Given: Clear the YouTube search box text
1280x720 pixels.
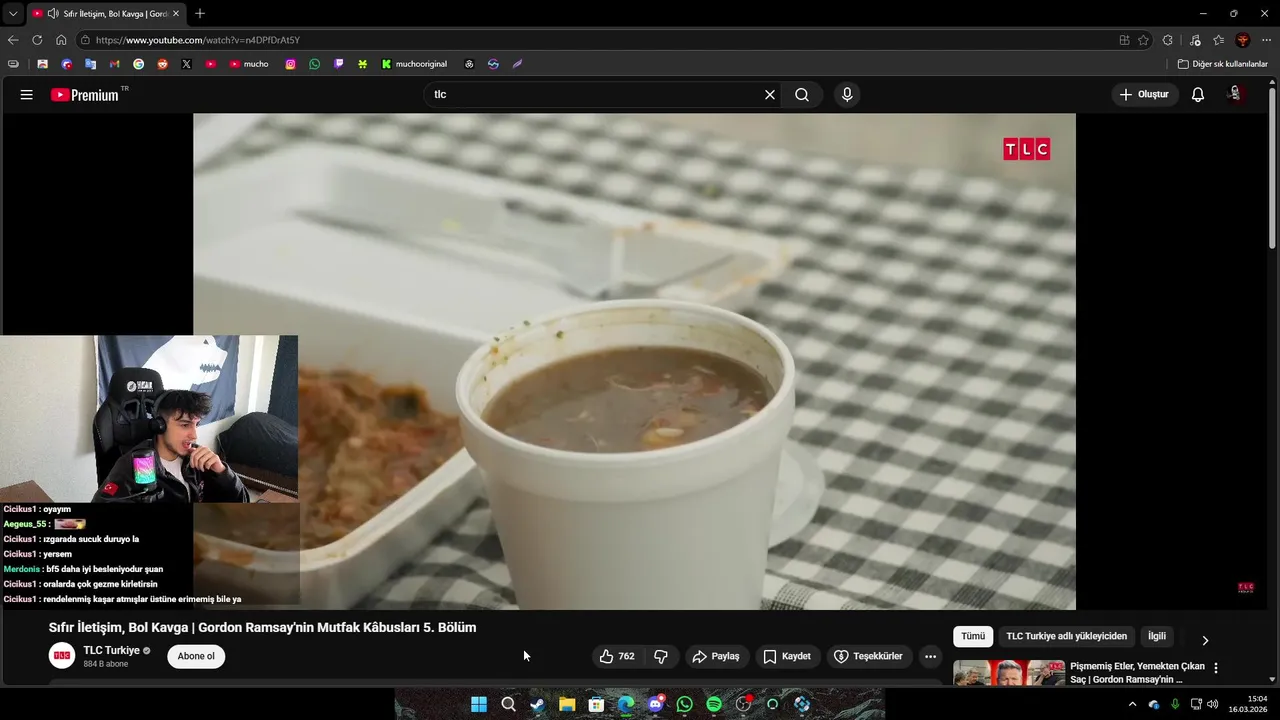Looking at the screenshot, I should coord(770,95).
